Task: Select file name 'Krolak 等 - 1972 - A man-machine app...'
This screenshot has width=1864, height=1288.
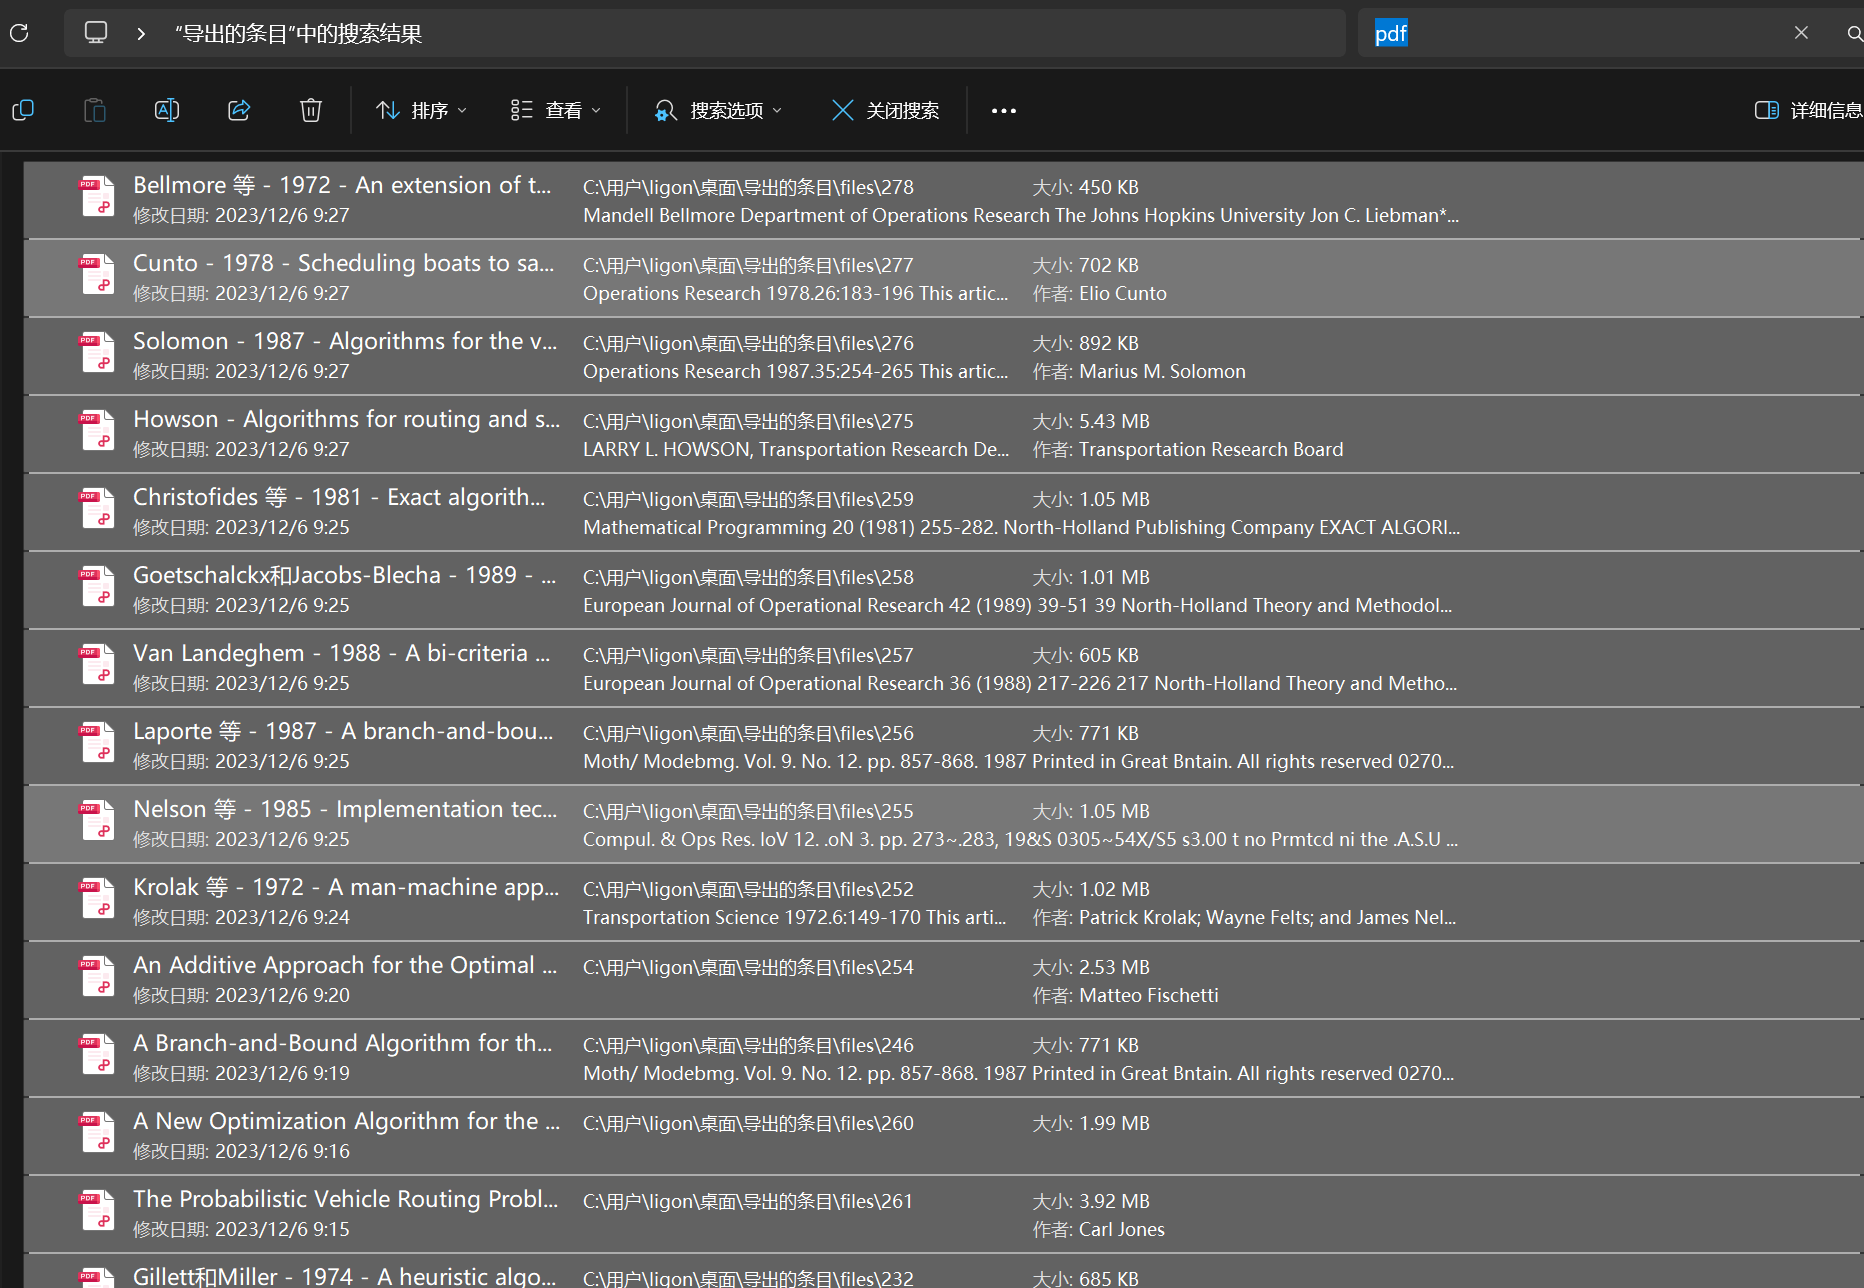Action: [346, 887]
